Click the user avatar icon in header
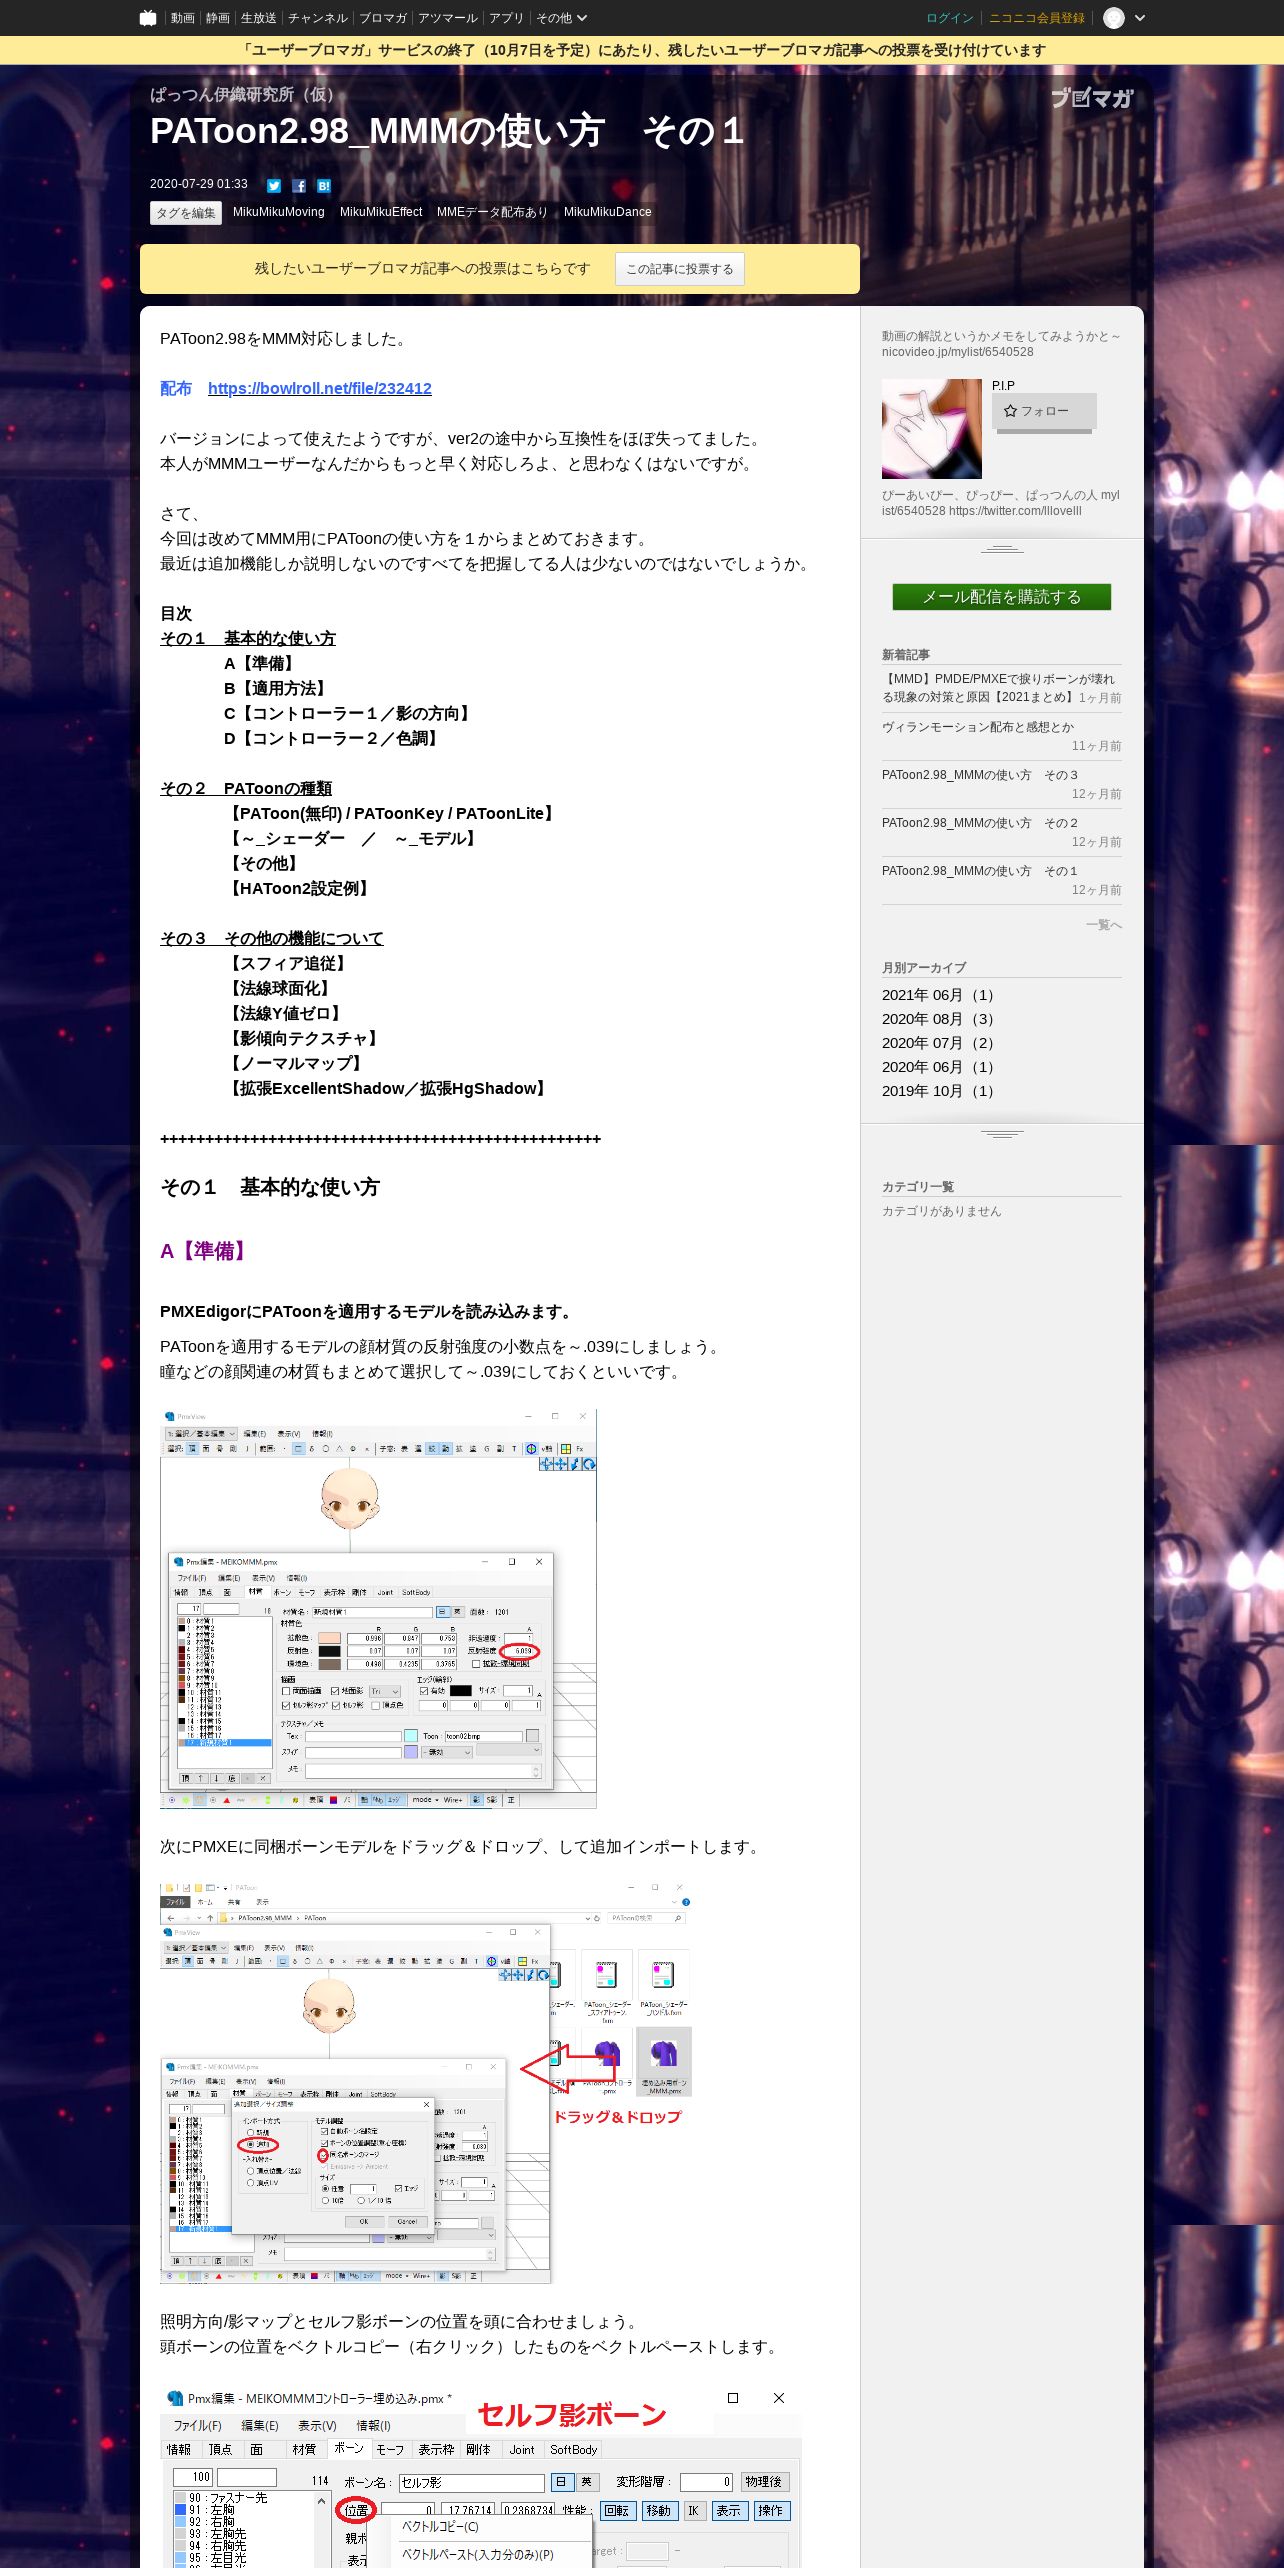The height and width of the screenshot is (2568, 1284). click(x=1114, y=18)
